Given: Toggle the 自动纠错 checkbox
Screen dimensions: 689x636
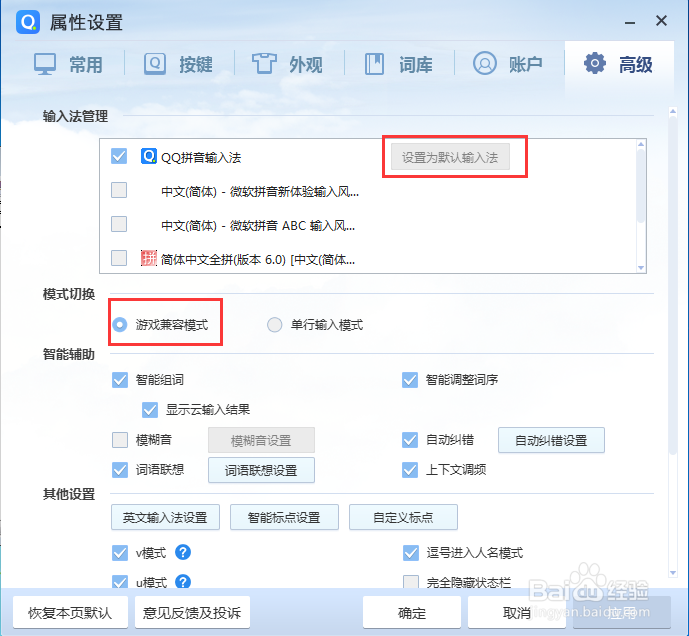Looking at the screenshot, I should pyautogui.click(x=410, y=440).
